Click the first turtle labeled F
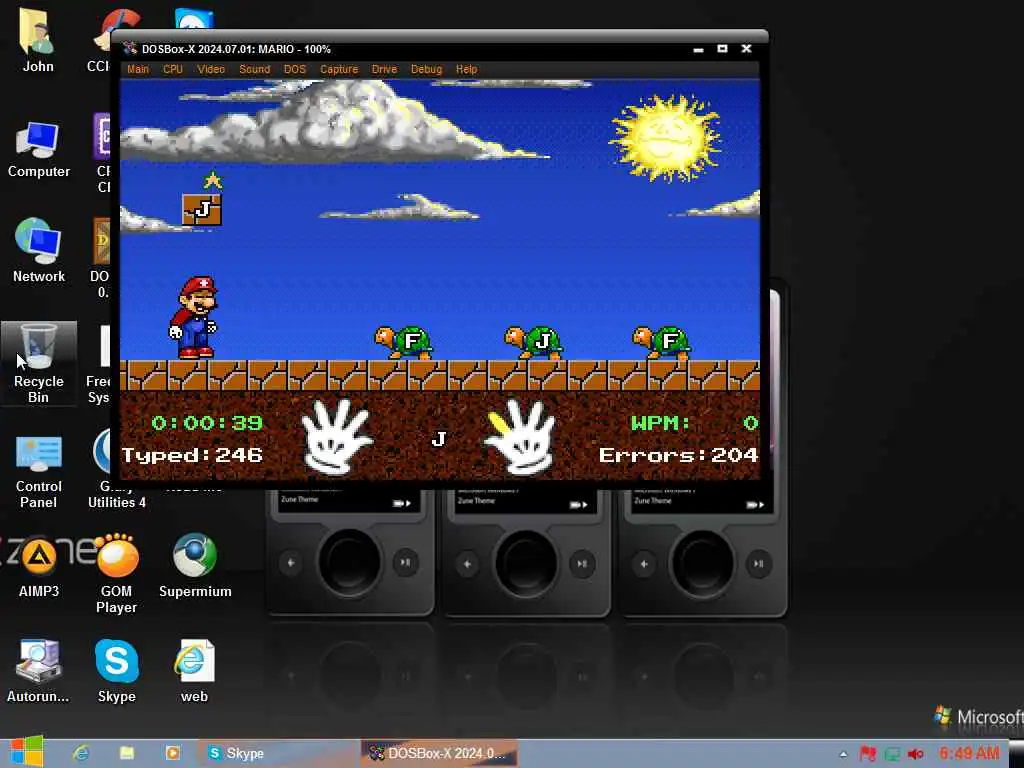This screenshot has width=1024, height=768. point(404,342)
